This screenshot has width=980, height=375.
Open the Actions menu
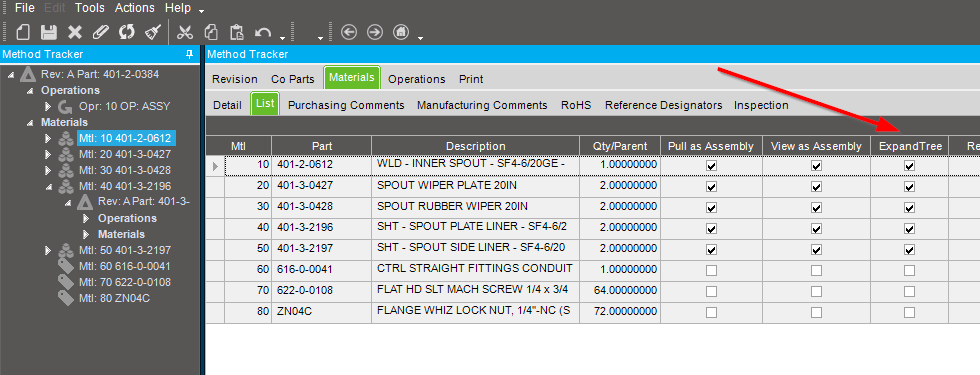tap(134, 8)
